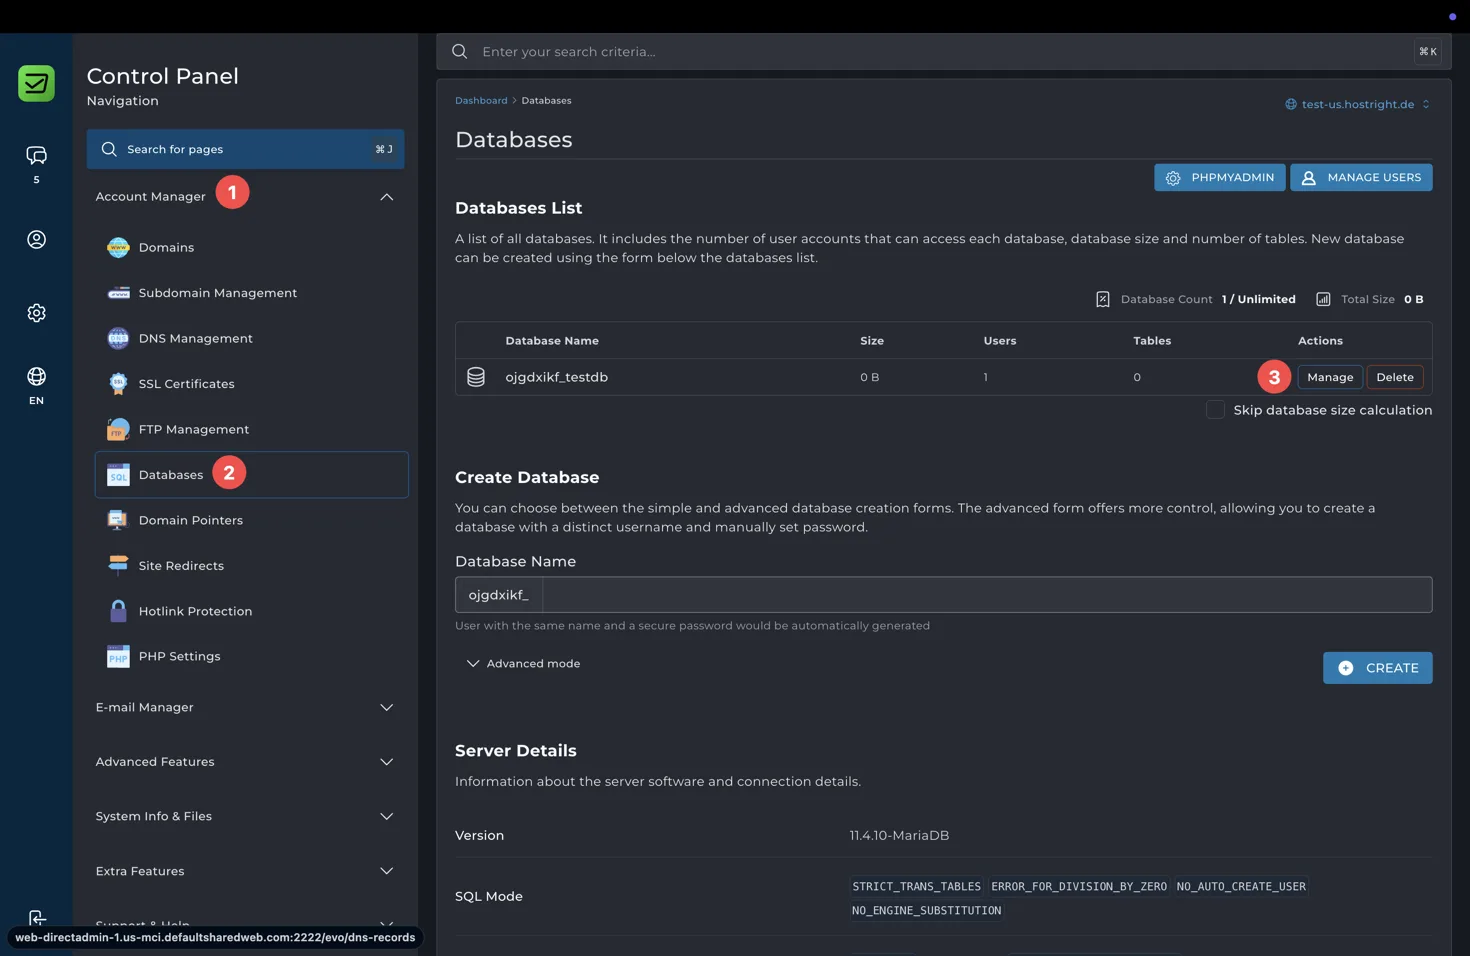
Task: Focus the top search criteria field
Action: (943, 51)
